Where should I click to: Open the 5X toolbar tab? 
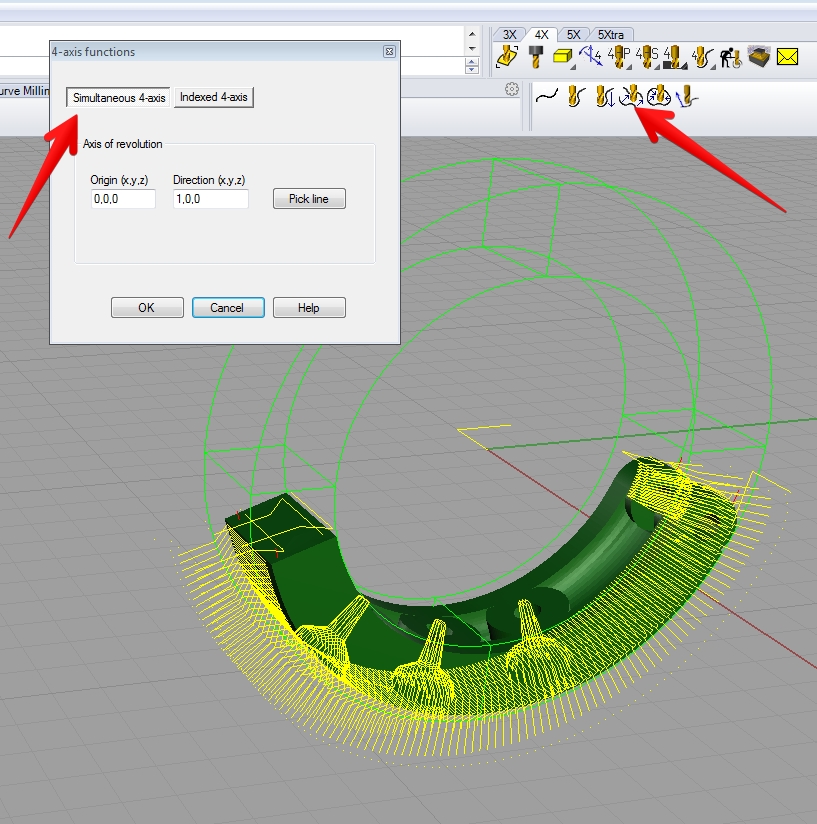tap(572, 34)
